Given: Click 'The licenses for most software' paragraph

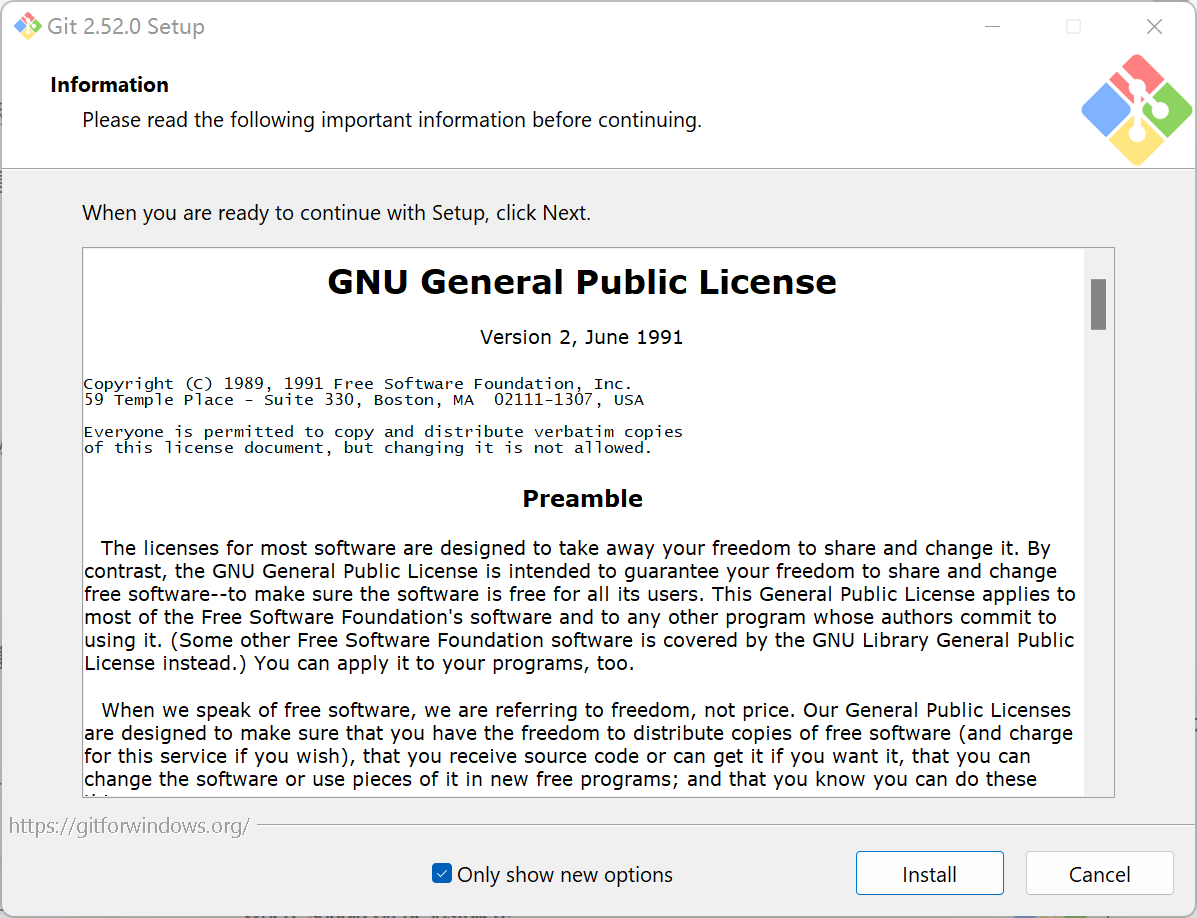Looking at the screenshot, I should pos(579,605).
